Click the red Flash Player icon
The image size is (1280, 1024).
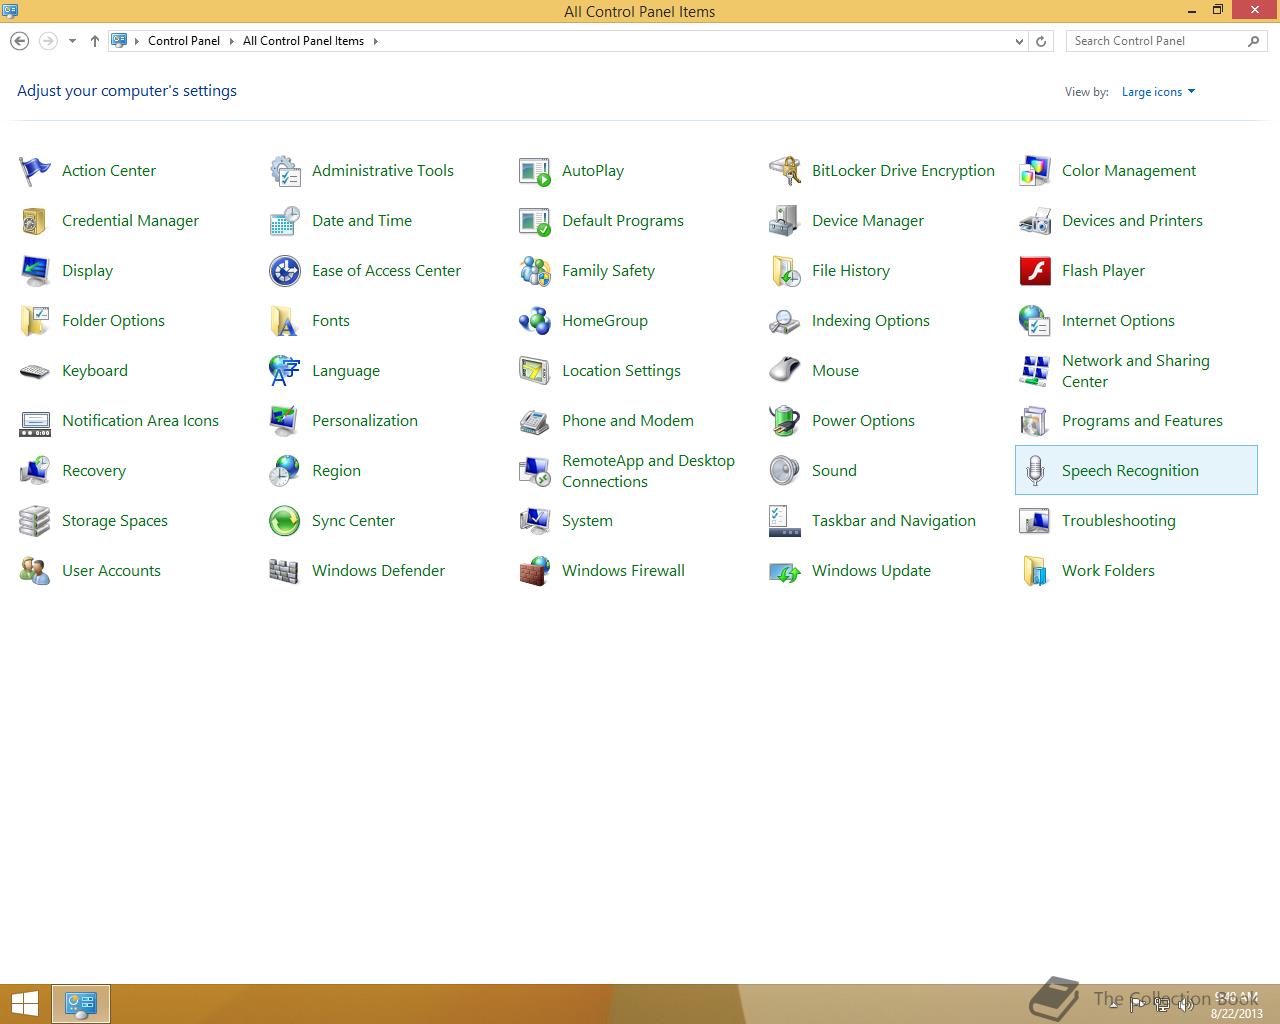[1035, 271]
